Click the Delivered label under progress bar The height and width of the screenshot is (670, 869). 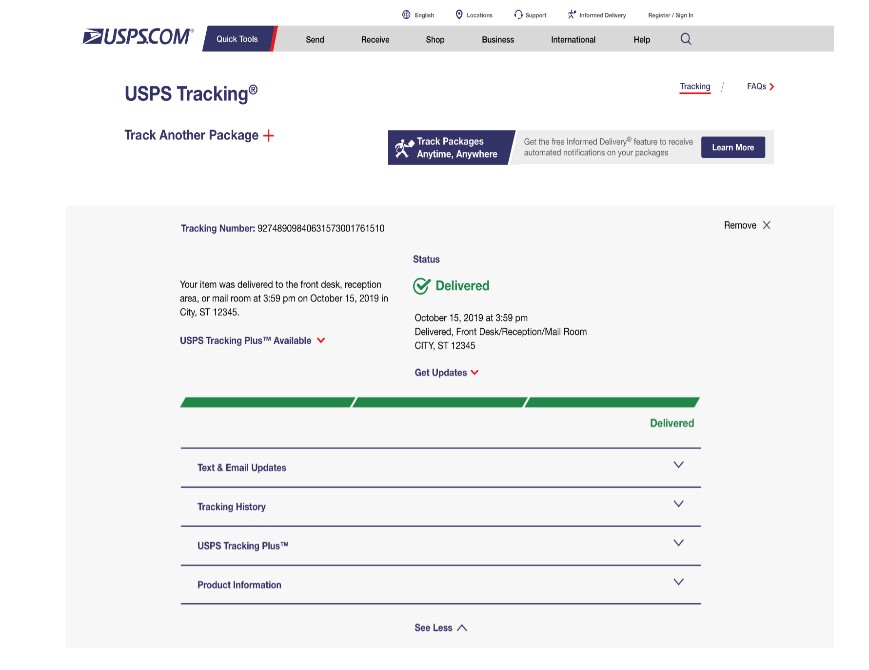coord(672,423)
